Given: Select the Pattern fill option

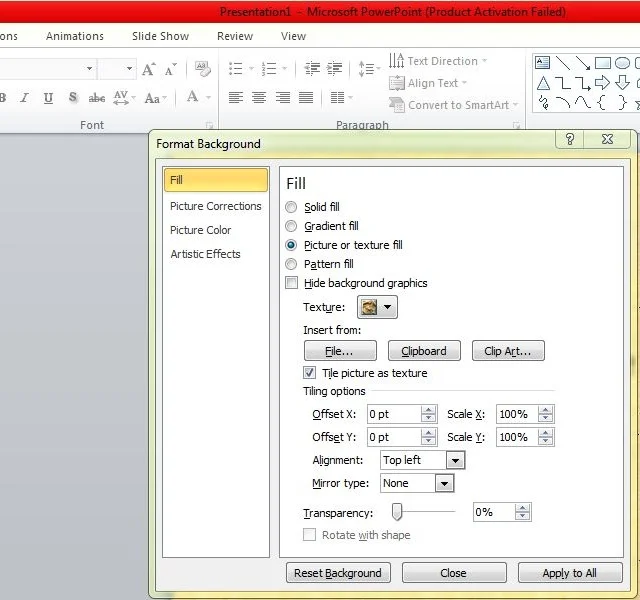Looking at the screenshot, I should 291,264.
